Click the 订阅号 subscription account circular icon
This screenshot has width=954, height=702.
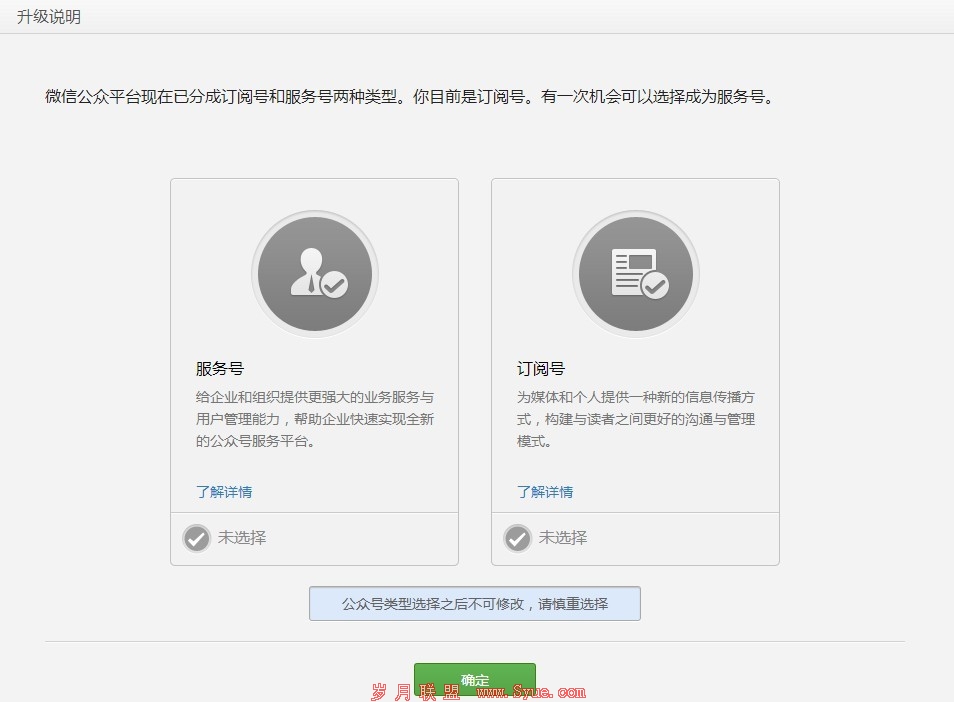[x=636, y=274]
